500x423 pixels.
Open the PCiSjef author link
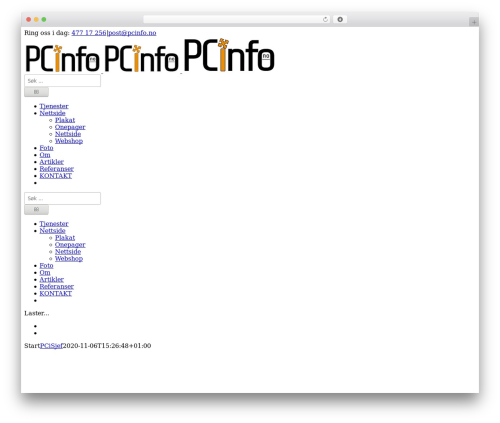[x=51, y=346]
